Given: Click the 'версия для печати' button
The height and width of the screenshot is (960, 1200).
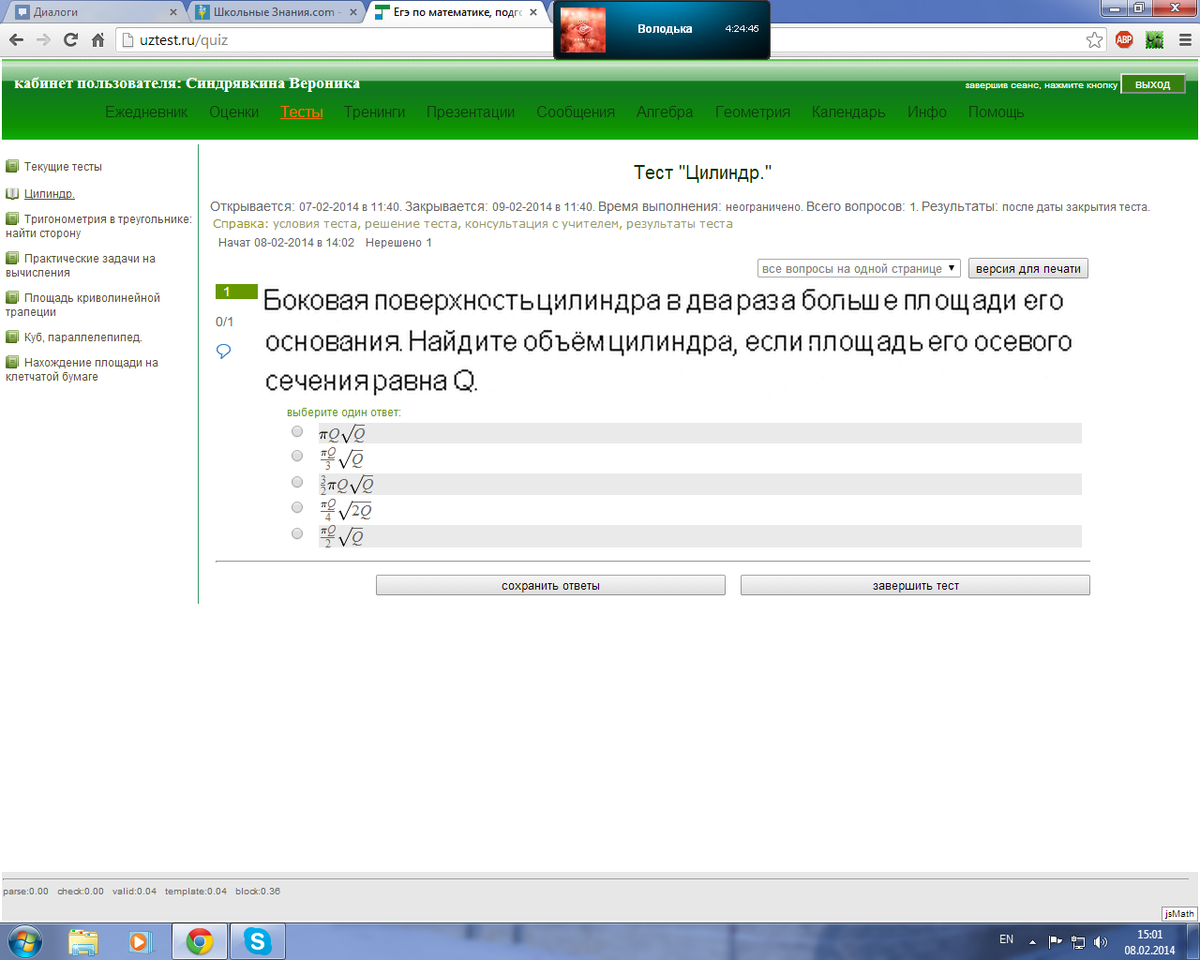Looking at the screenshot, I should tap(1028, 268).
